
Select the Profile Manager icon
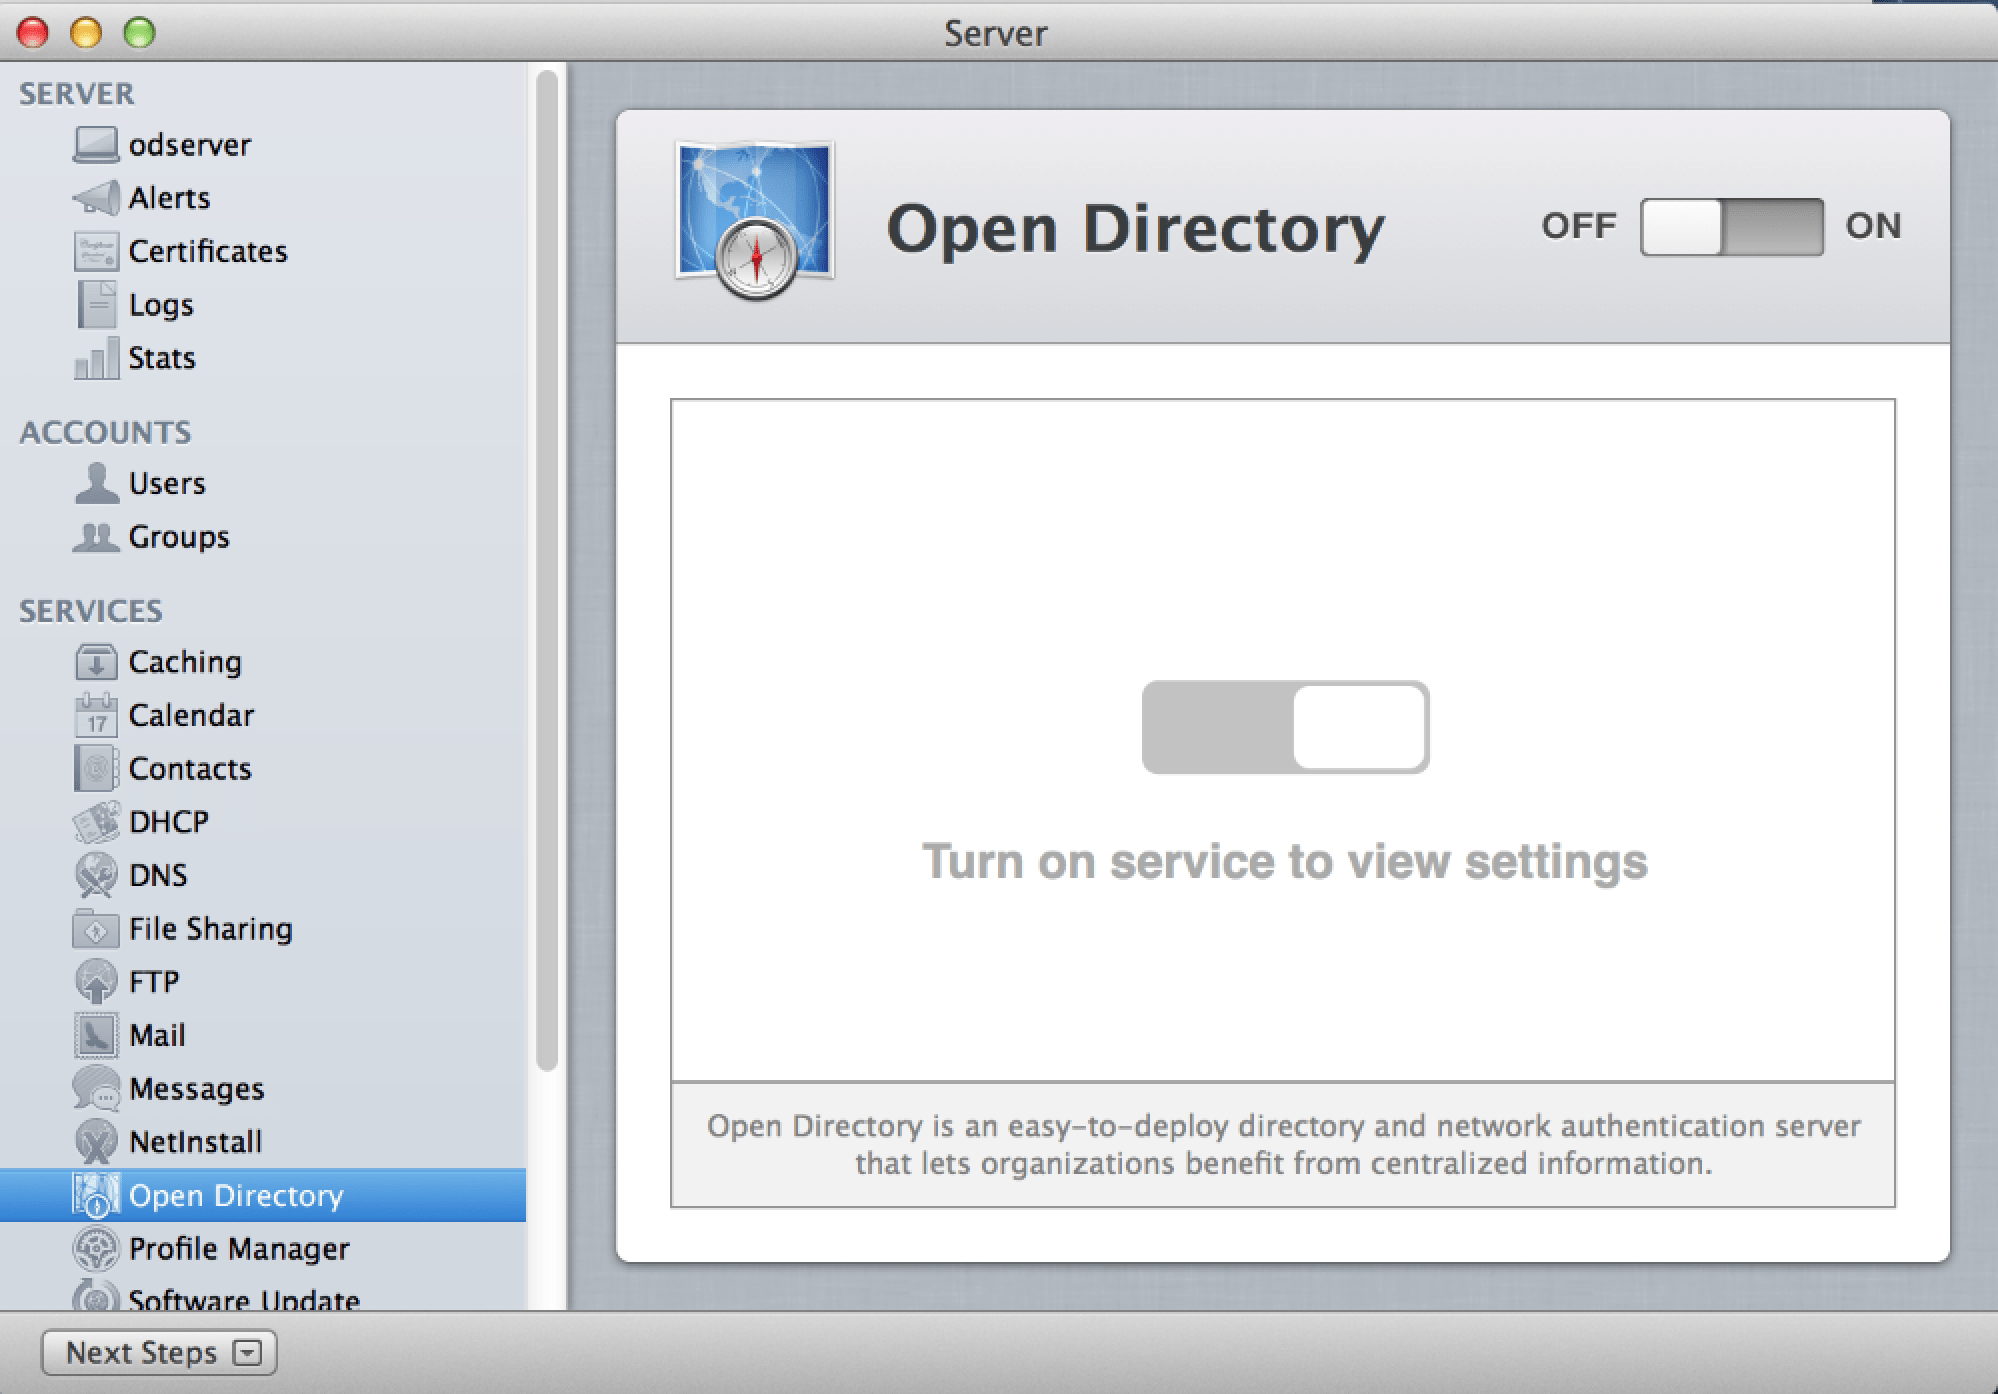coord(96,1248)
